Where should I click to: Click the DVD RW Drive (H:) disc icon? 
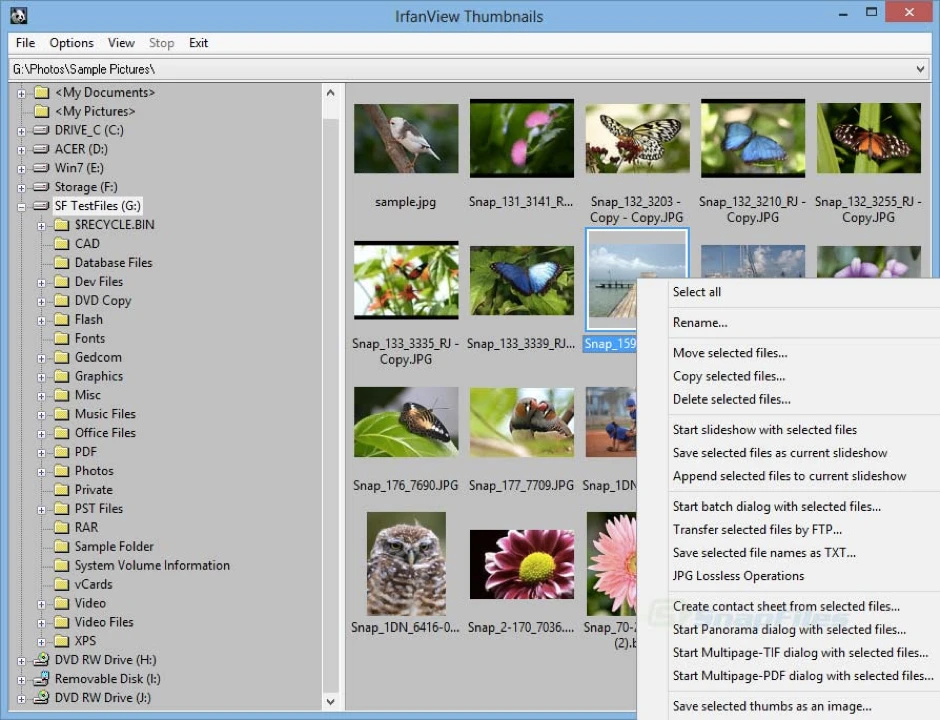pyautogui.click(x=41, y=660)
